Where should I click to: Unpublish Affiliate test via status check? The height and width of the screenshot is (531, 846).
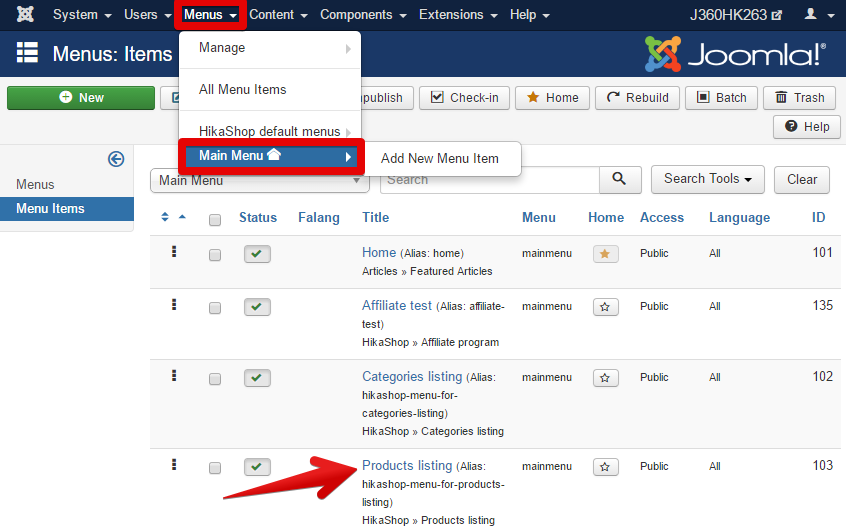(257, 307)
